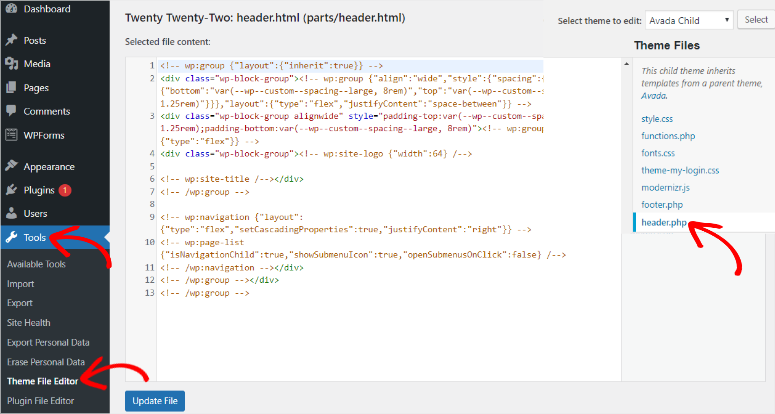
Task: Click the Plugins update badge showing 1
Action: pyautogui.click(x=65, y=190)
